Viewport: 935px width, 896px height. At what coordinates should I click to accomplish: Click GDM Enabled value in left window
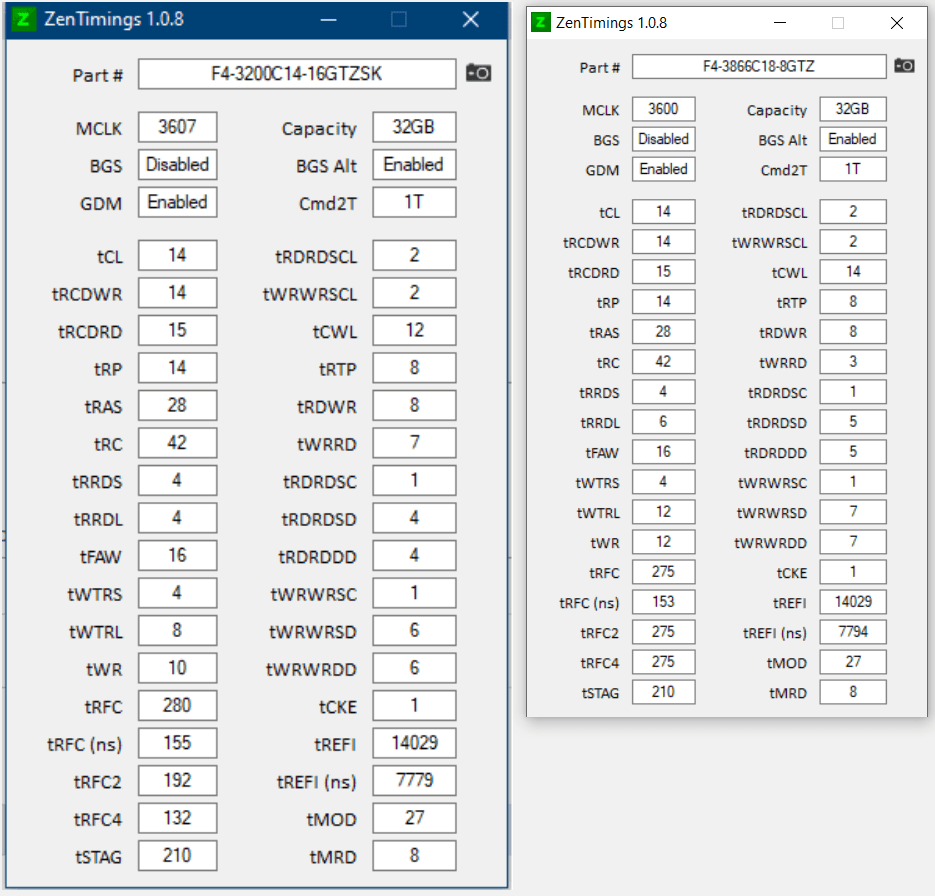tap(177, 202)
